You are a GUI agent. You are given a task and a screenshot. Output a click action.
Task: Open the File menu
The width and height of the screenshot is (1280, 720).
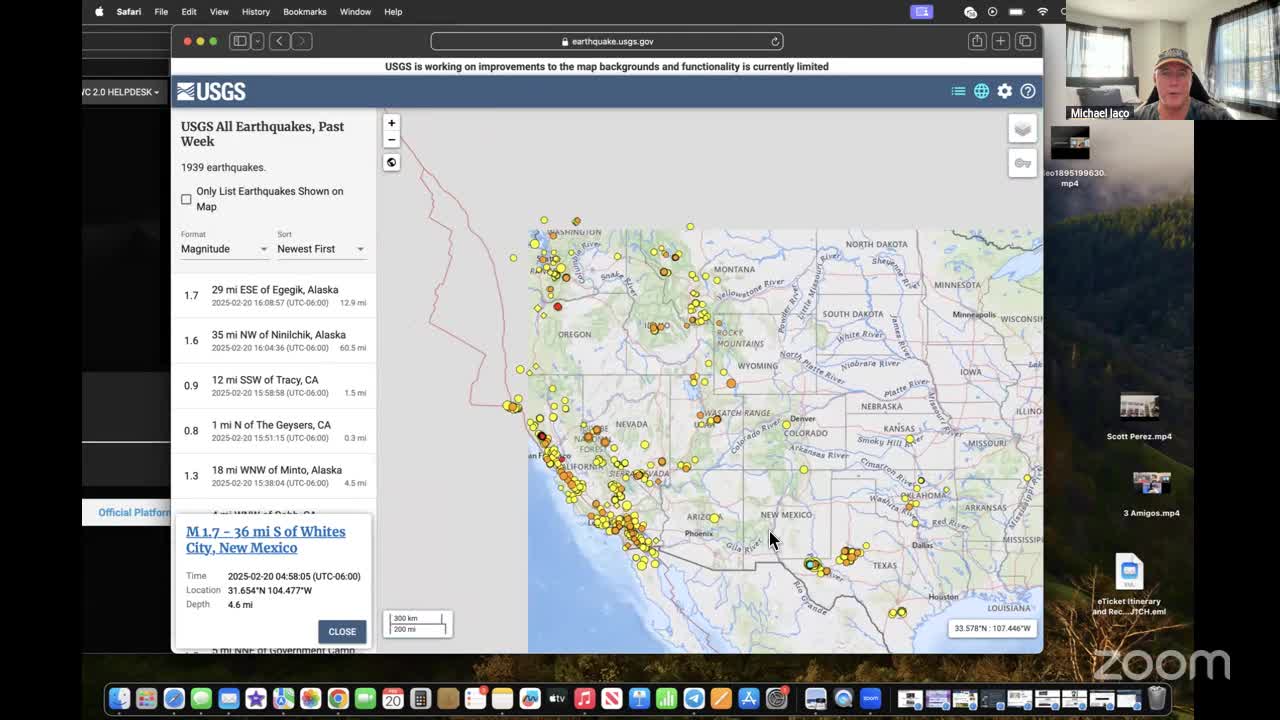(x=161, y=12)
